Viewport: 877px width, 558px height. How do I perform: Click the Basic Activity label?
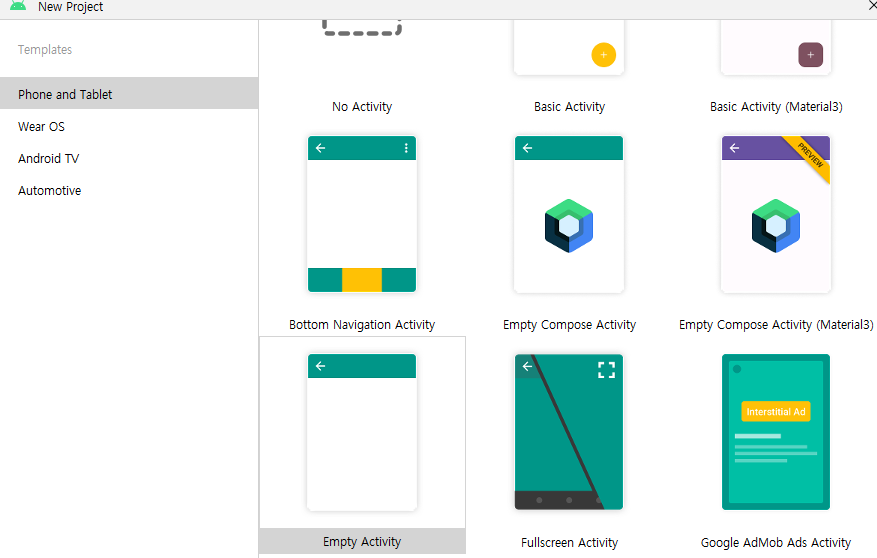569,106
